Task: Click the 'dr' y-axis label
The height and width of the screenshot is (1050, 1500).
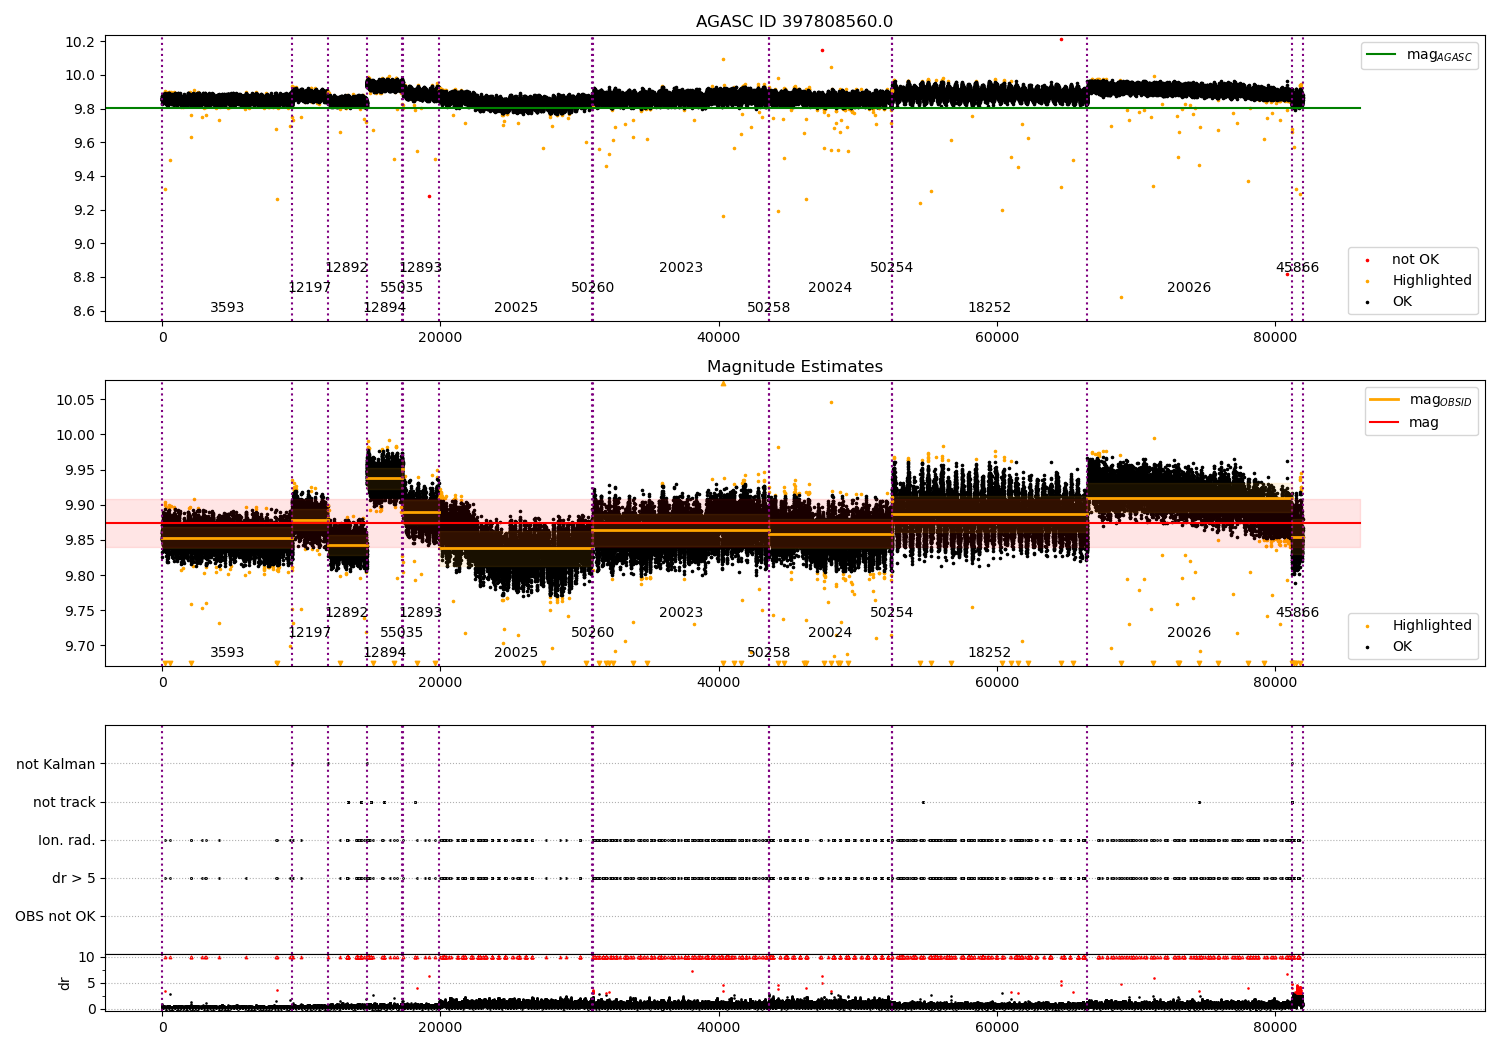Action: [65, 983]
